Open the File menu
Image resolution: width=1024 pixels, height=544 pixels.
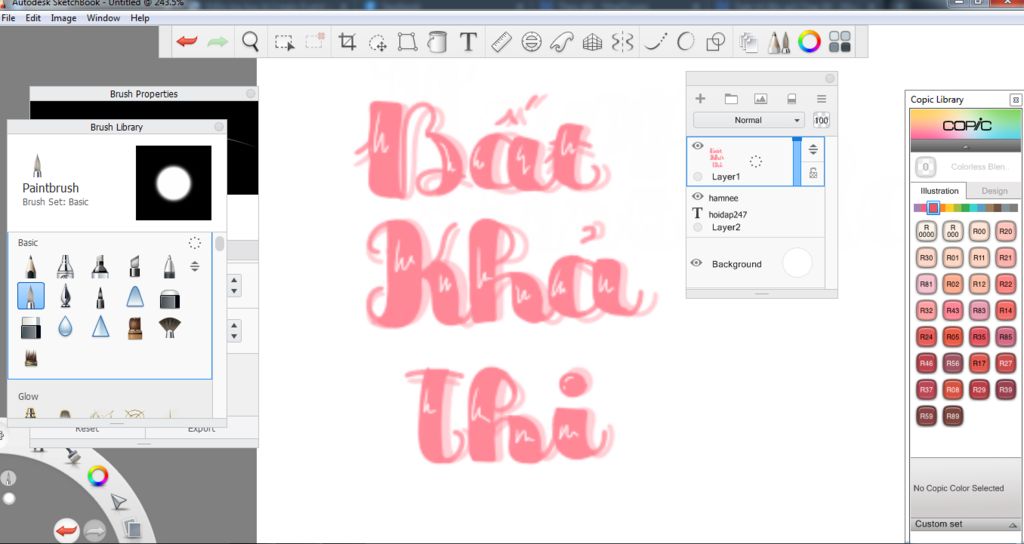click(x=8, y=18)
